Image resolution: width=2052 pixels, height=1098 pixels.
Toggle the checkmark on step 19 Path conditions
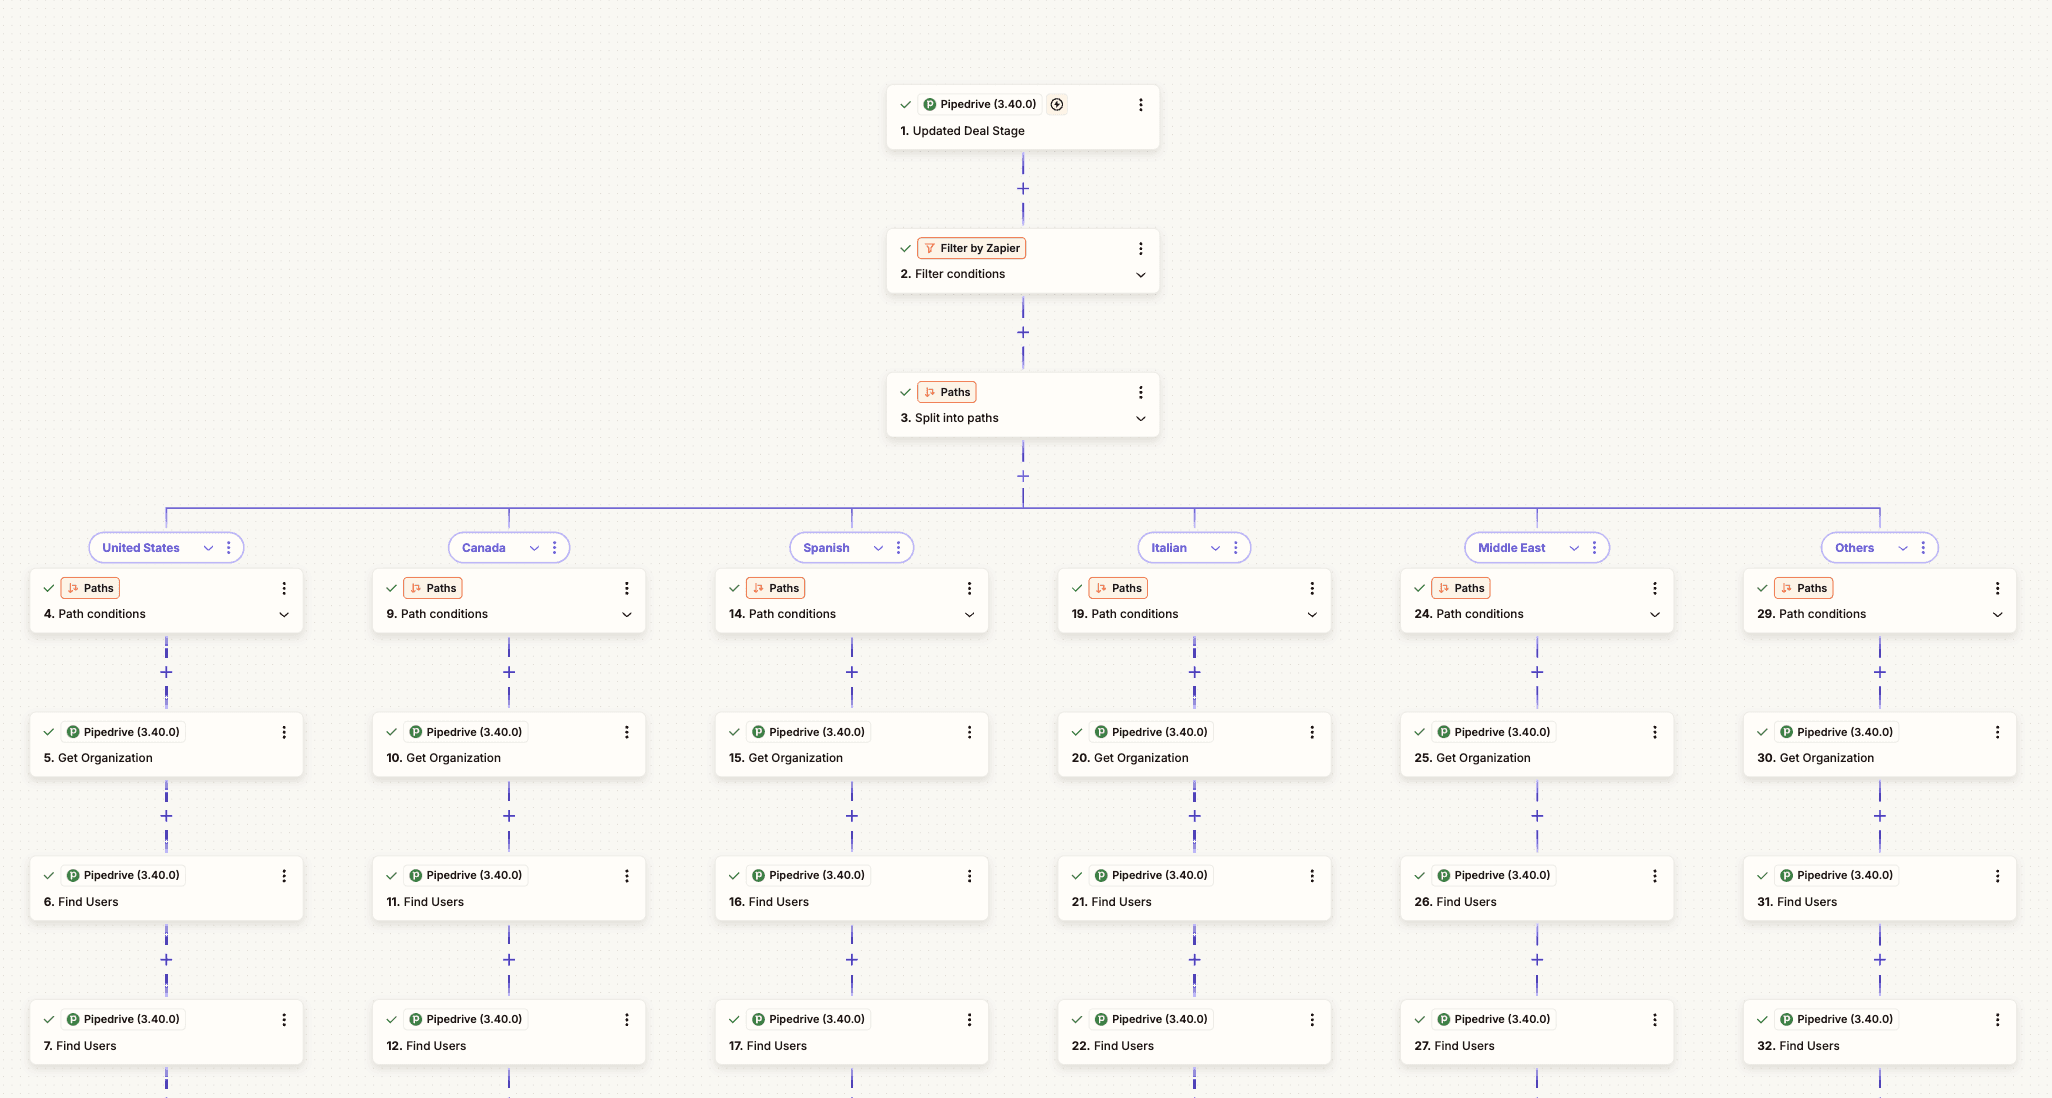tap(1076, 588)
